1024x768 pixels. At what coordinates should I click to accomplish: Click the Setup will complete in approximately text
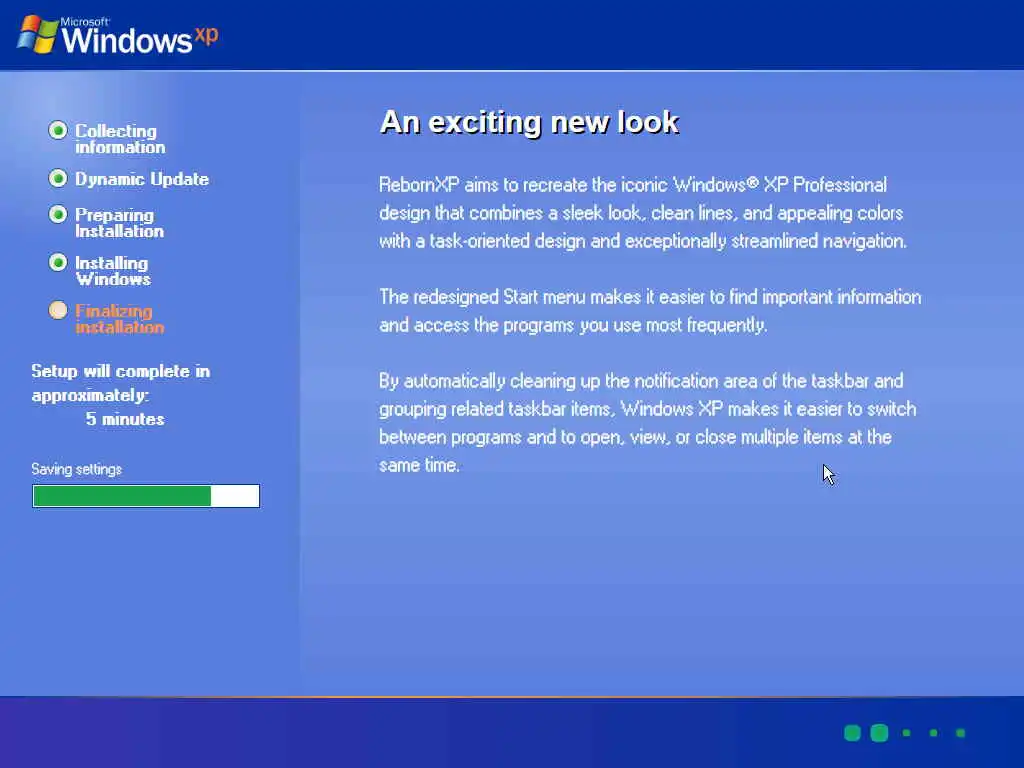click(120, 383)
